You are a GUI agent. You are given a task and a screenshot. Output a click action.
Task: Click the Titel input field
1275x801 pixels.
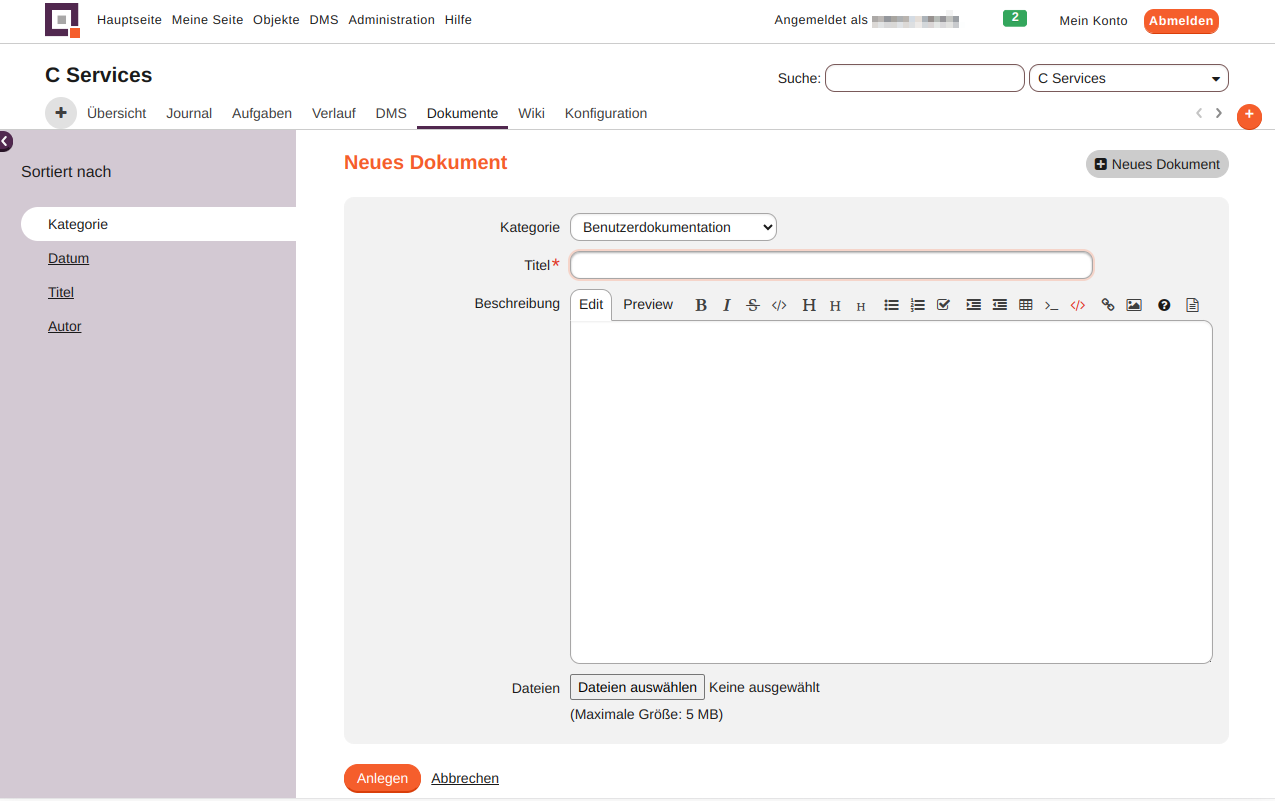point(831,265)
